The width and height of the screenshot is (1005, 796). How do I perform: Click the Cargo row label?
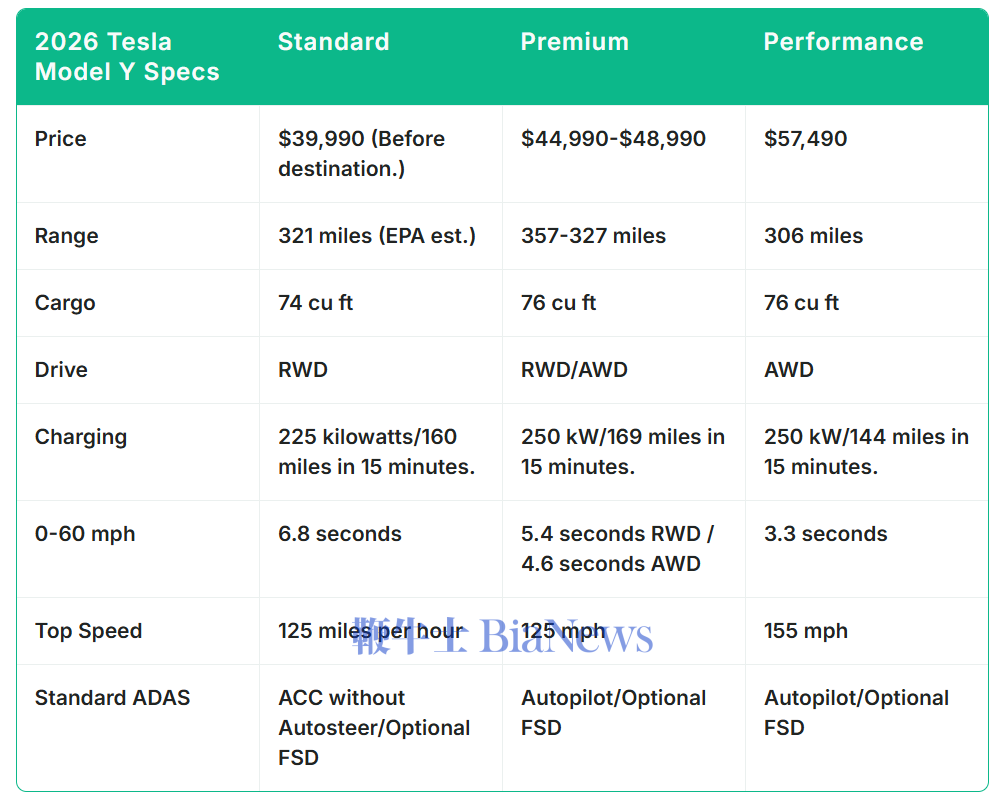(x=65, y=303)
